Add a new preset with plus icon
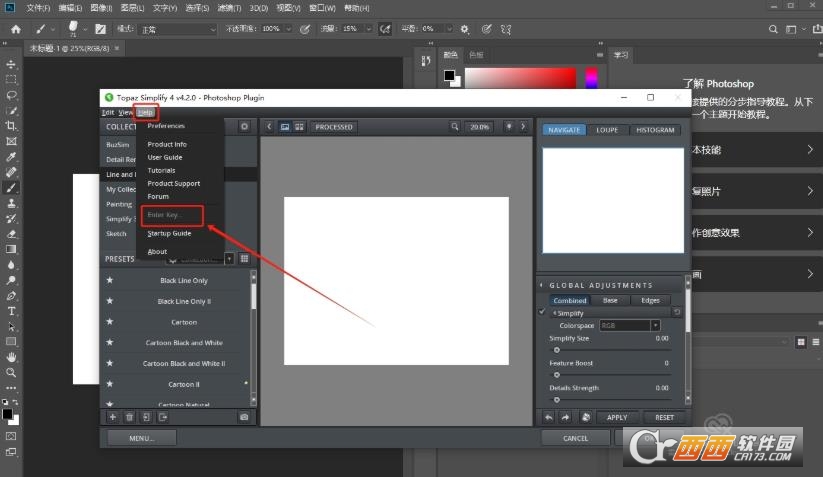823x477 pixels. point(112,417)
